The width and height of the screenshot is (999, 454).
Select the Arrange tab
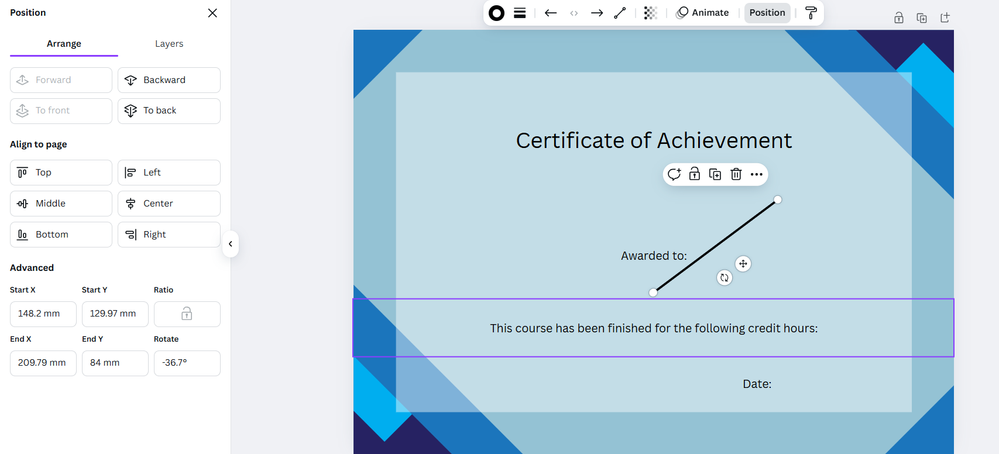pos(64,44)
